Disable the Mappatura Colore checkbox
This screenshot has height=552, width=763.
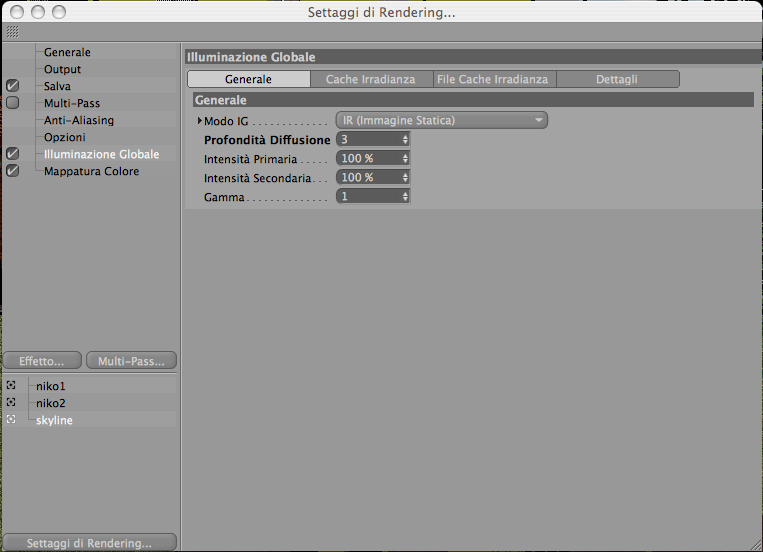click(13, 171)
